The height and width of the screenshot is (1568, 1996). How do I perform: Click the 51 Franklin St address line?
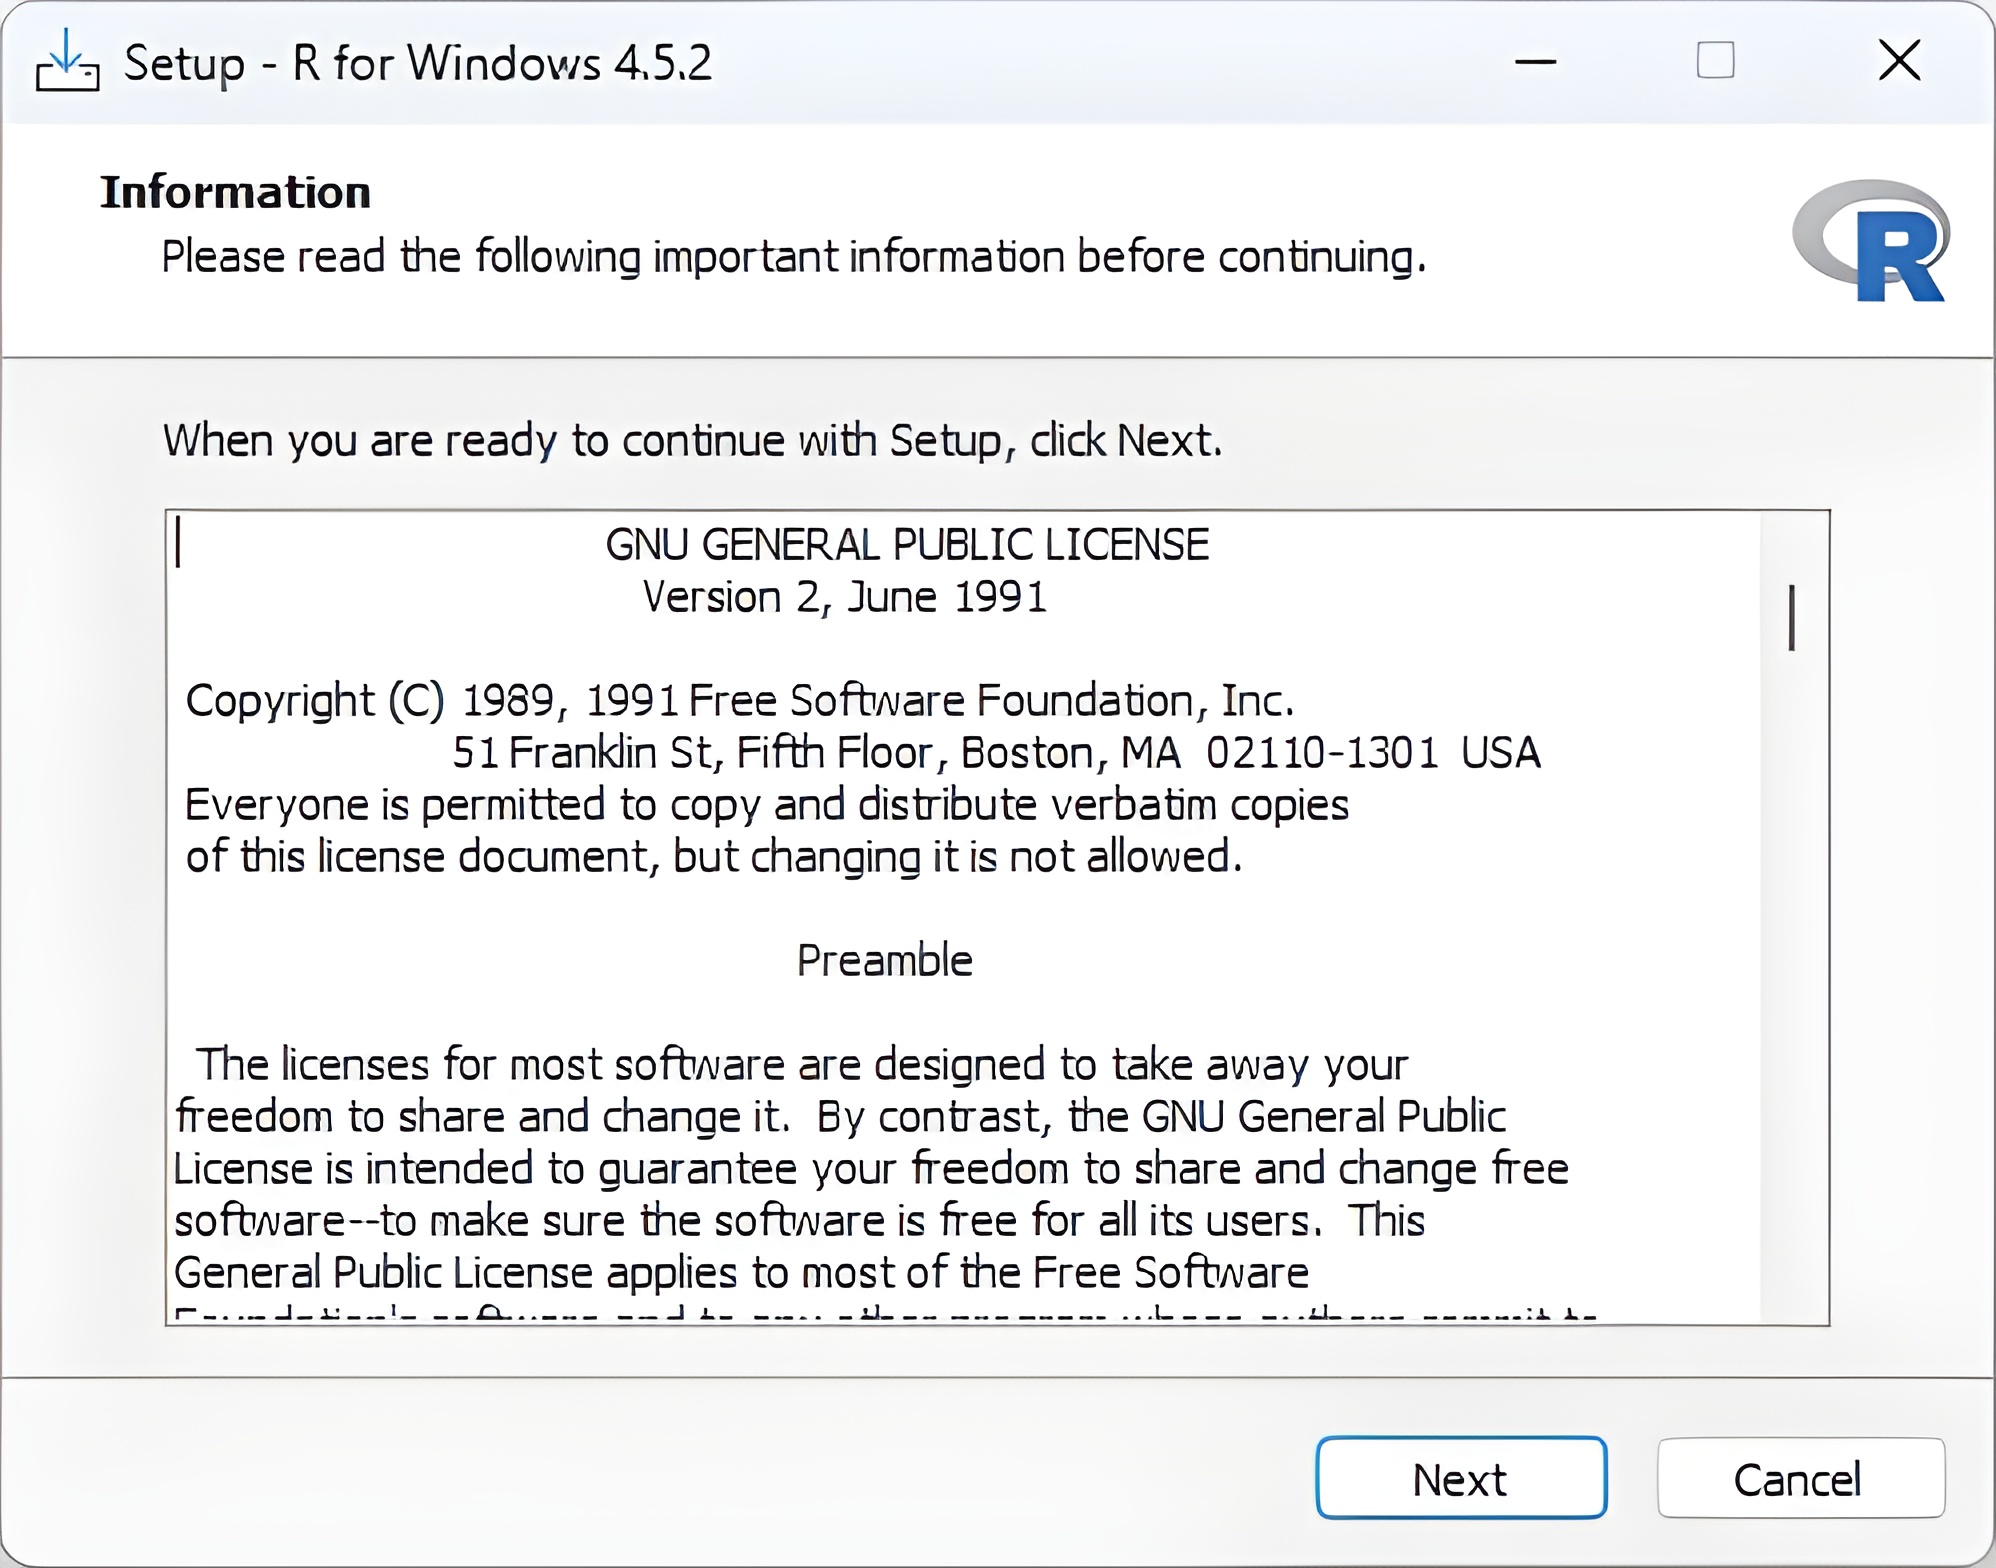995,753
